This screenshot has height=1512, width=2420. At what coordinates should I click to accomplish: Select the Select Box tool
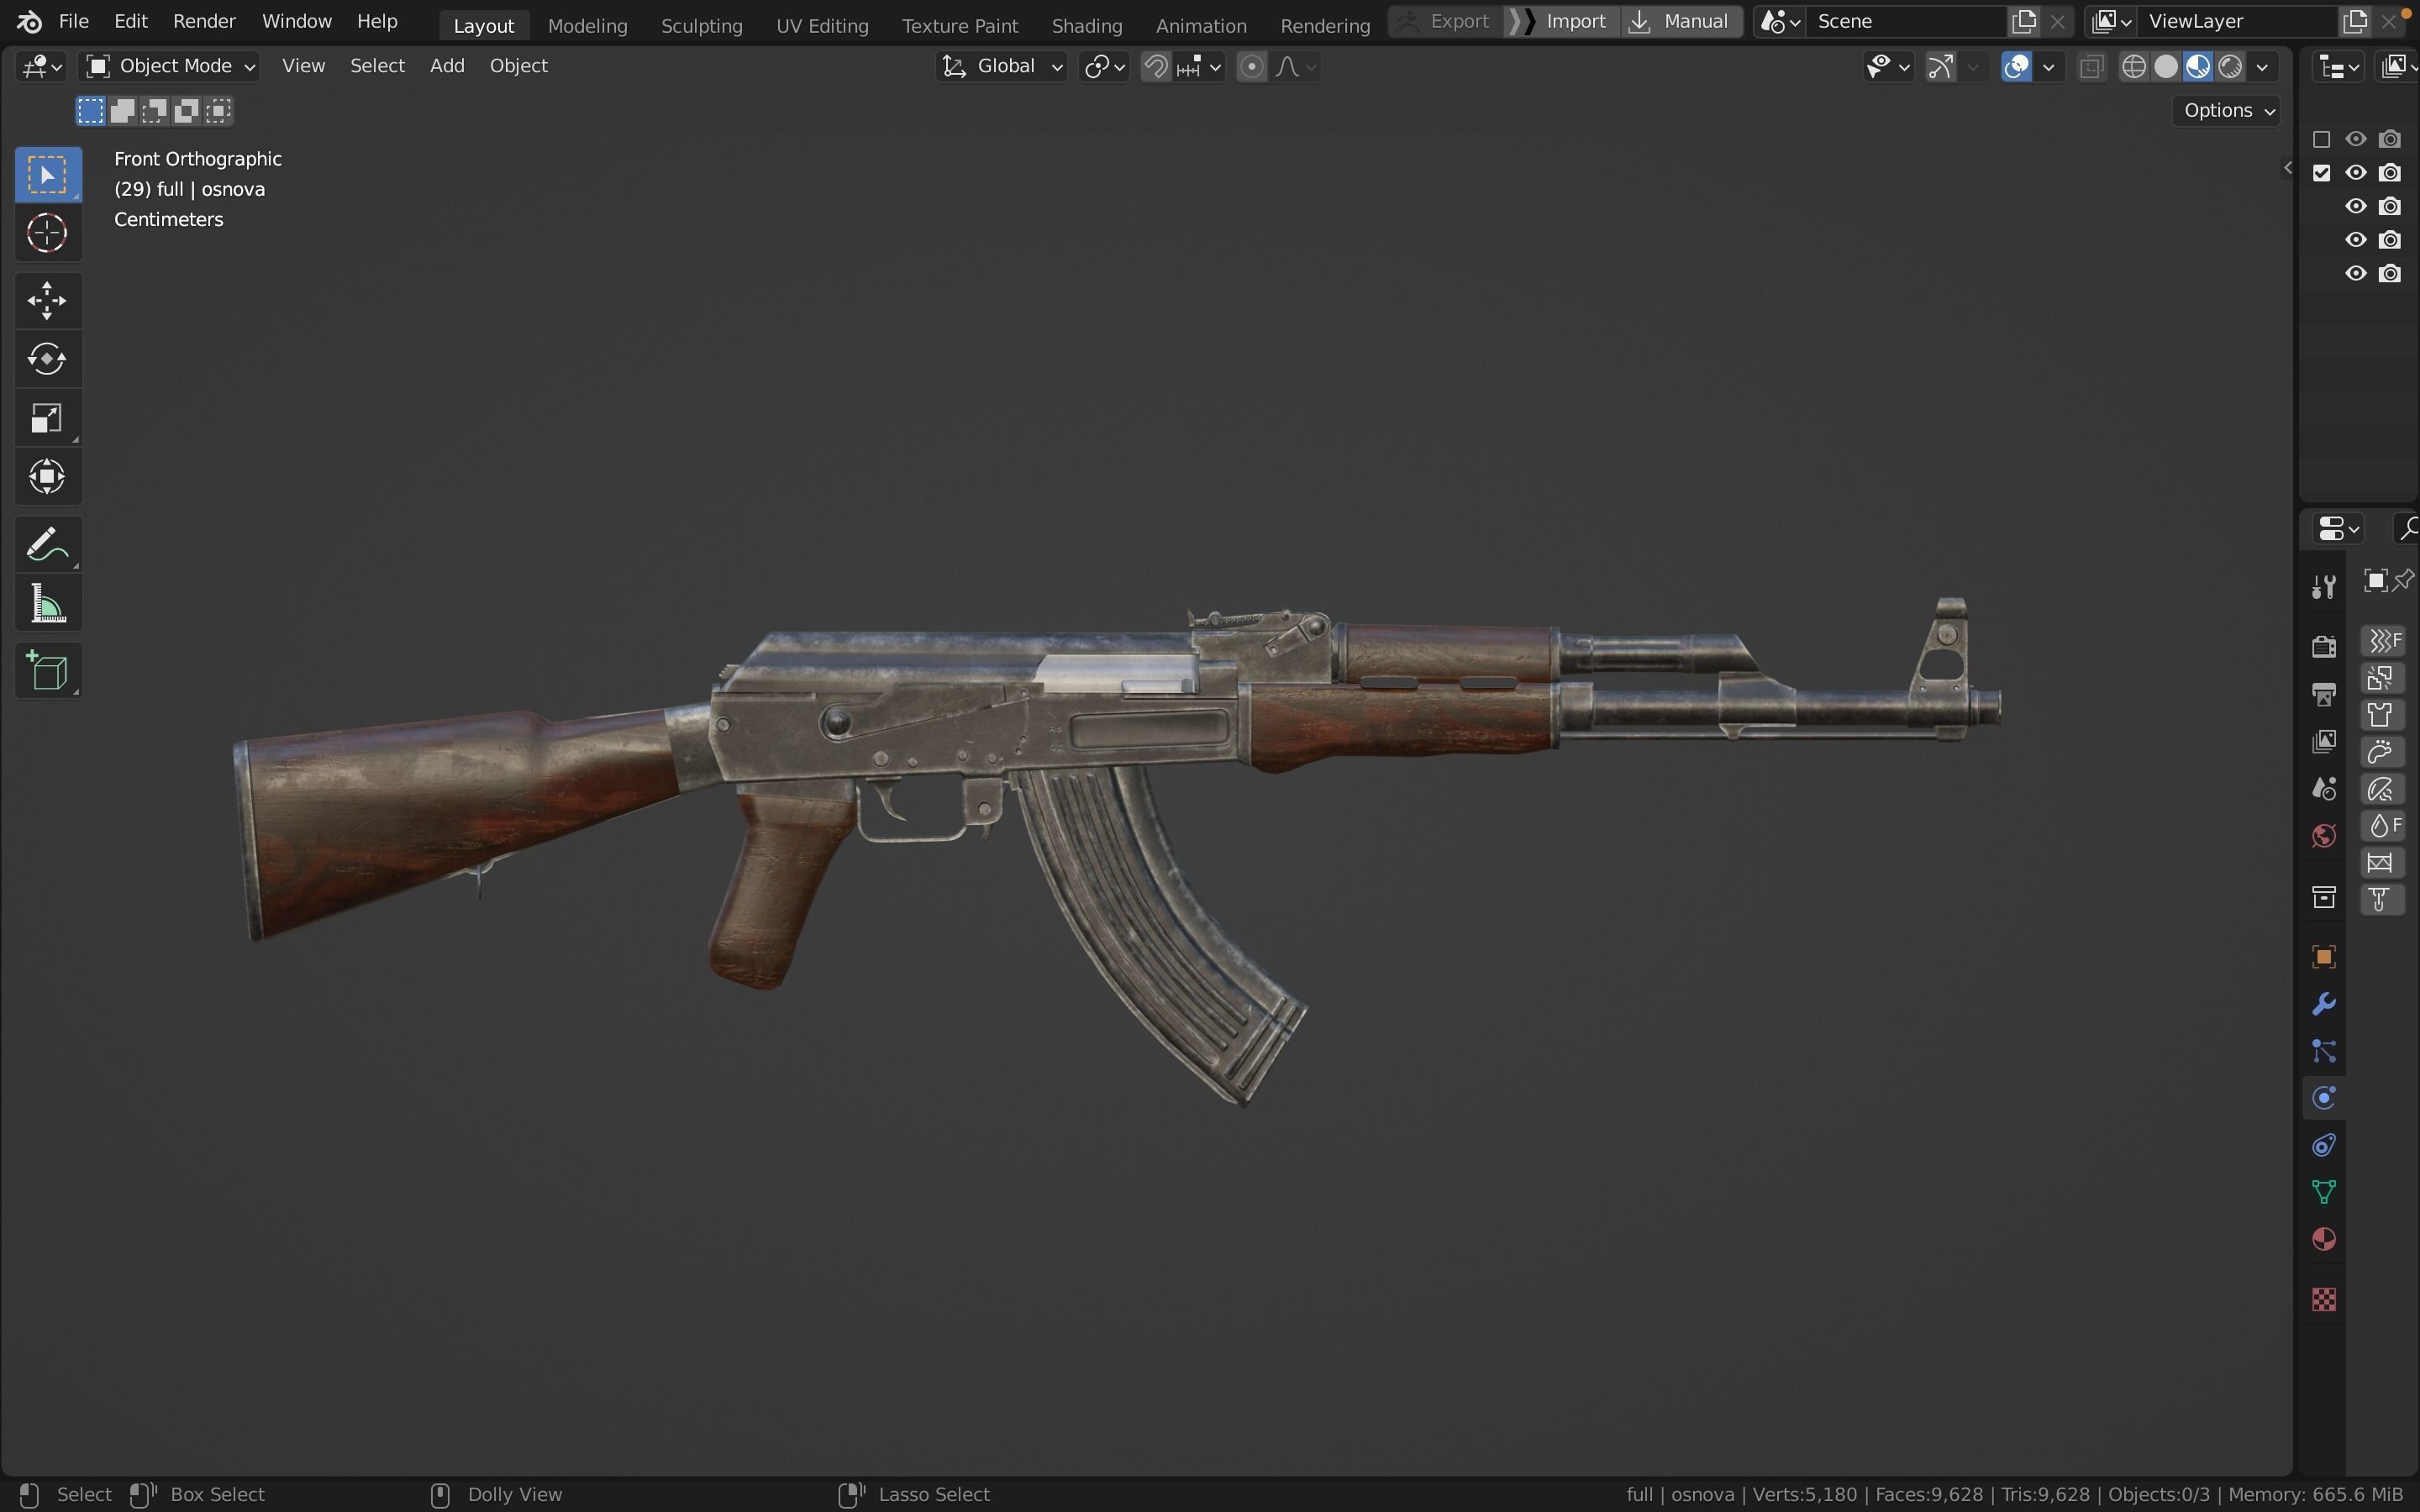(x=47, y=175)
